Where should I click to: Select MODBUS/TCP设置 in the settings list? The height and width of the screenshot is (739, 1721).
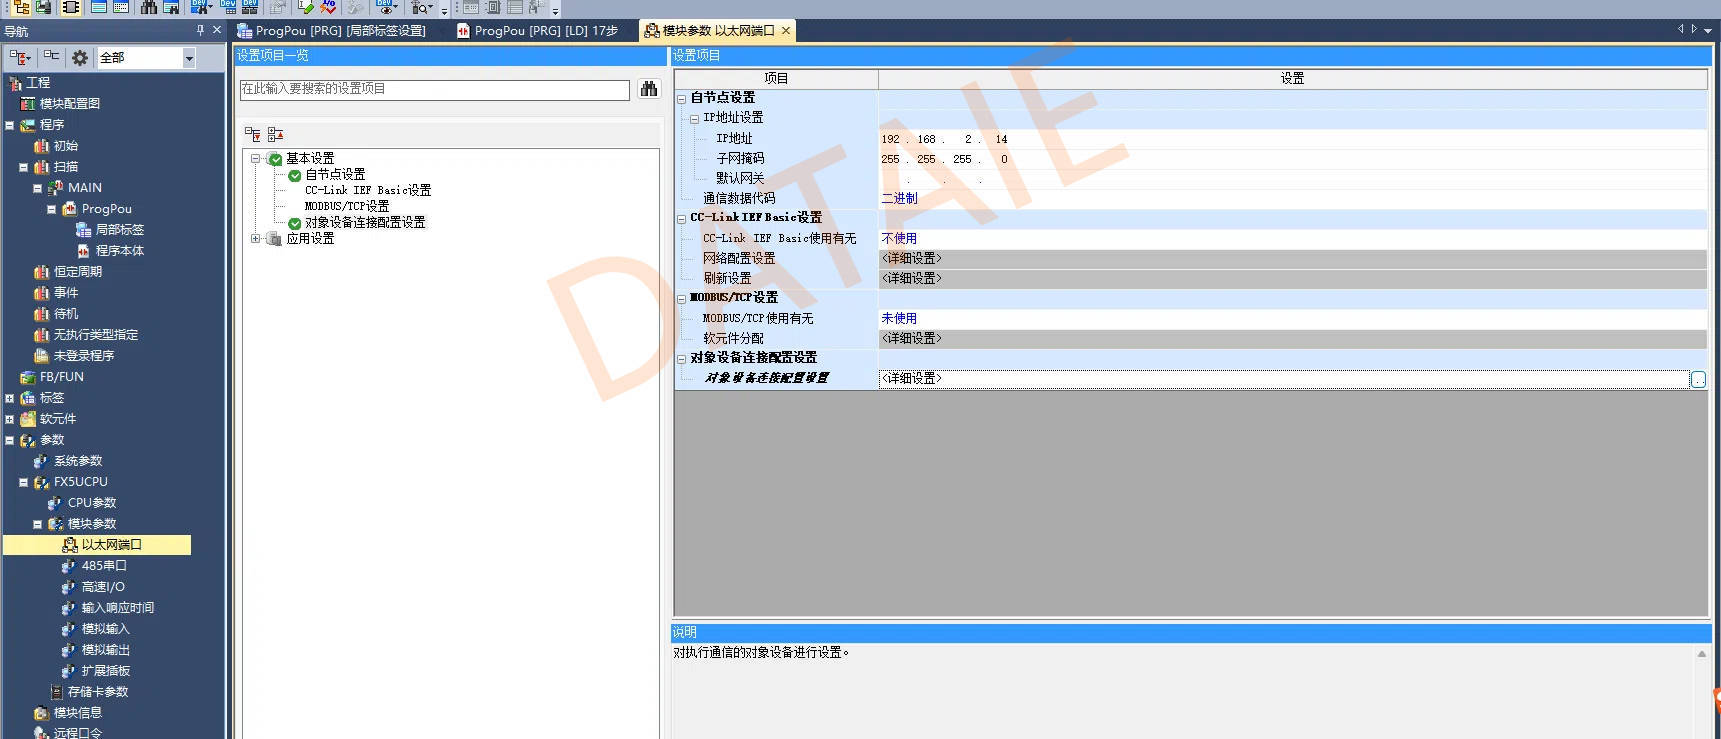(x=347, y=206)
